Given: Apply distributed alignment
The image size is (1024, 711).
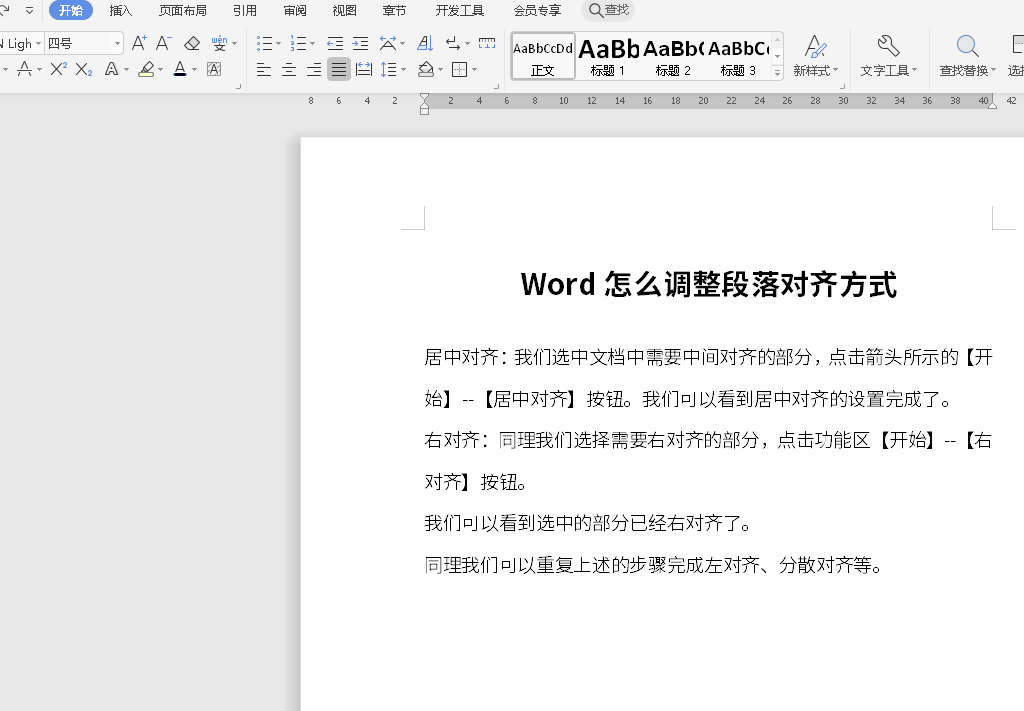Looking at the screenshot, I should point(364,69).
